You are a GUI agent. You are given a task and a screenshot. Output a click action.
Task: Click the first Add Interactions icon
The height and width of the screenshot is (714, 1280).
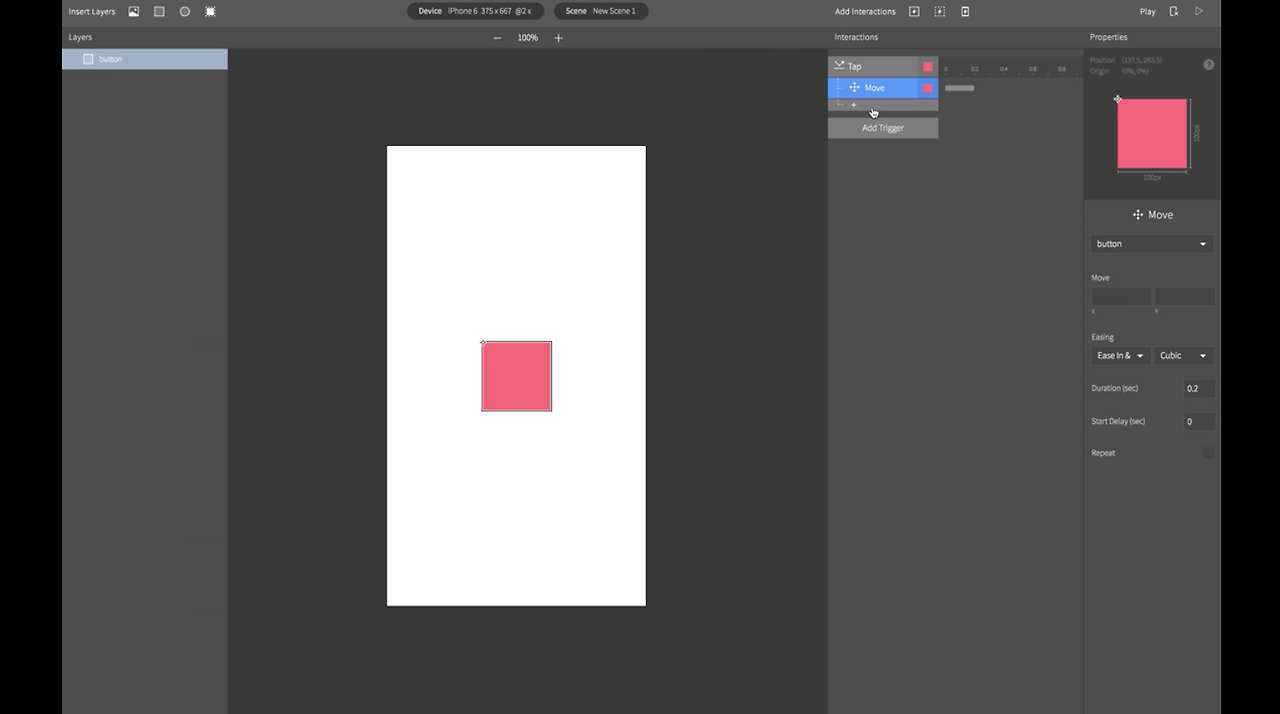[914, 12]
